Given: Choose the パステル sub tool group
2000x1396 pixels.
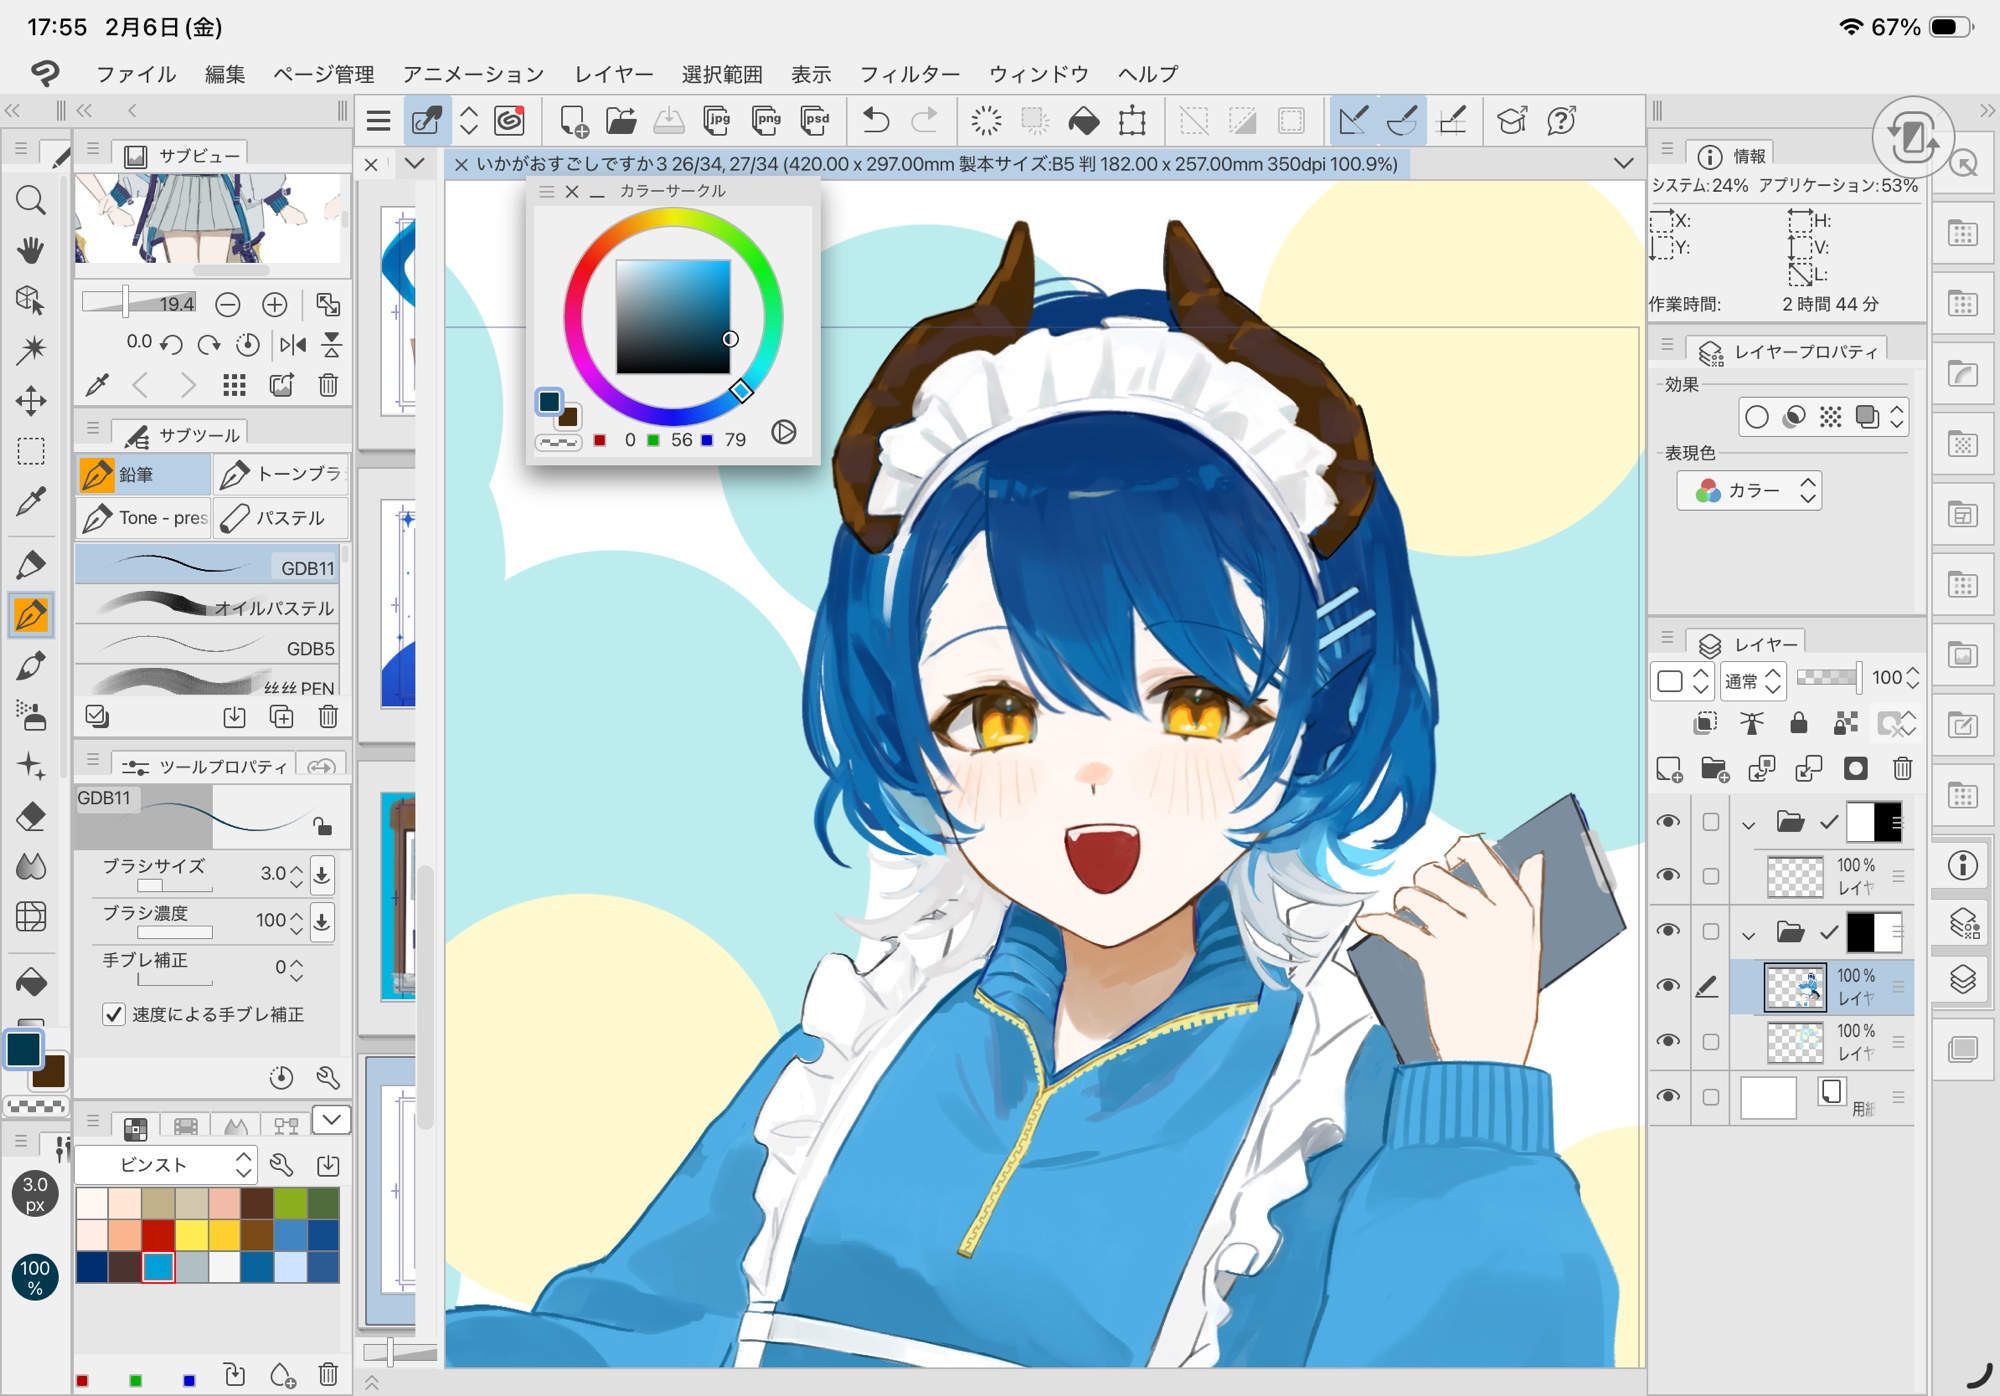Looking at the screenshot, I should tap(281, 518).
